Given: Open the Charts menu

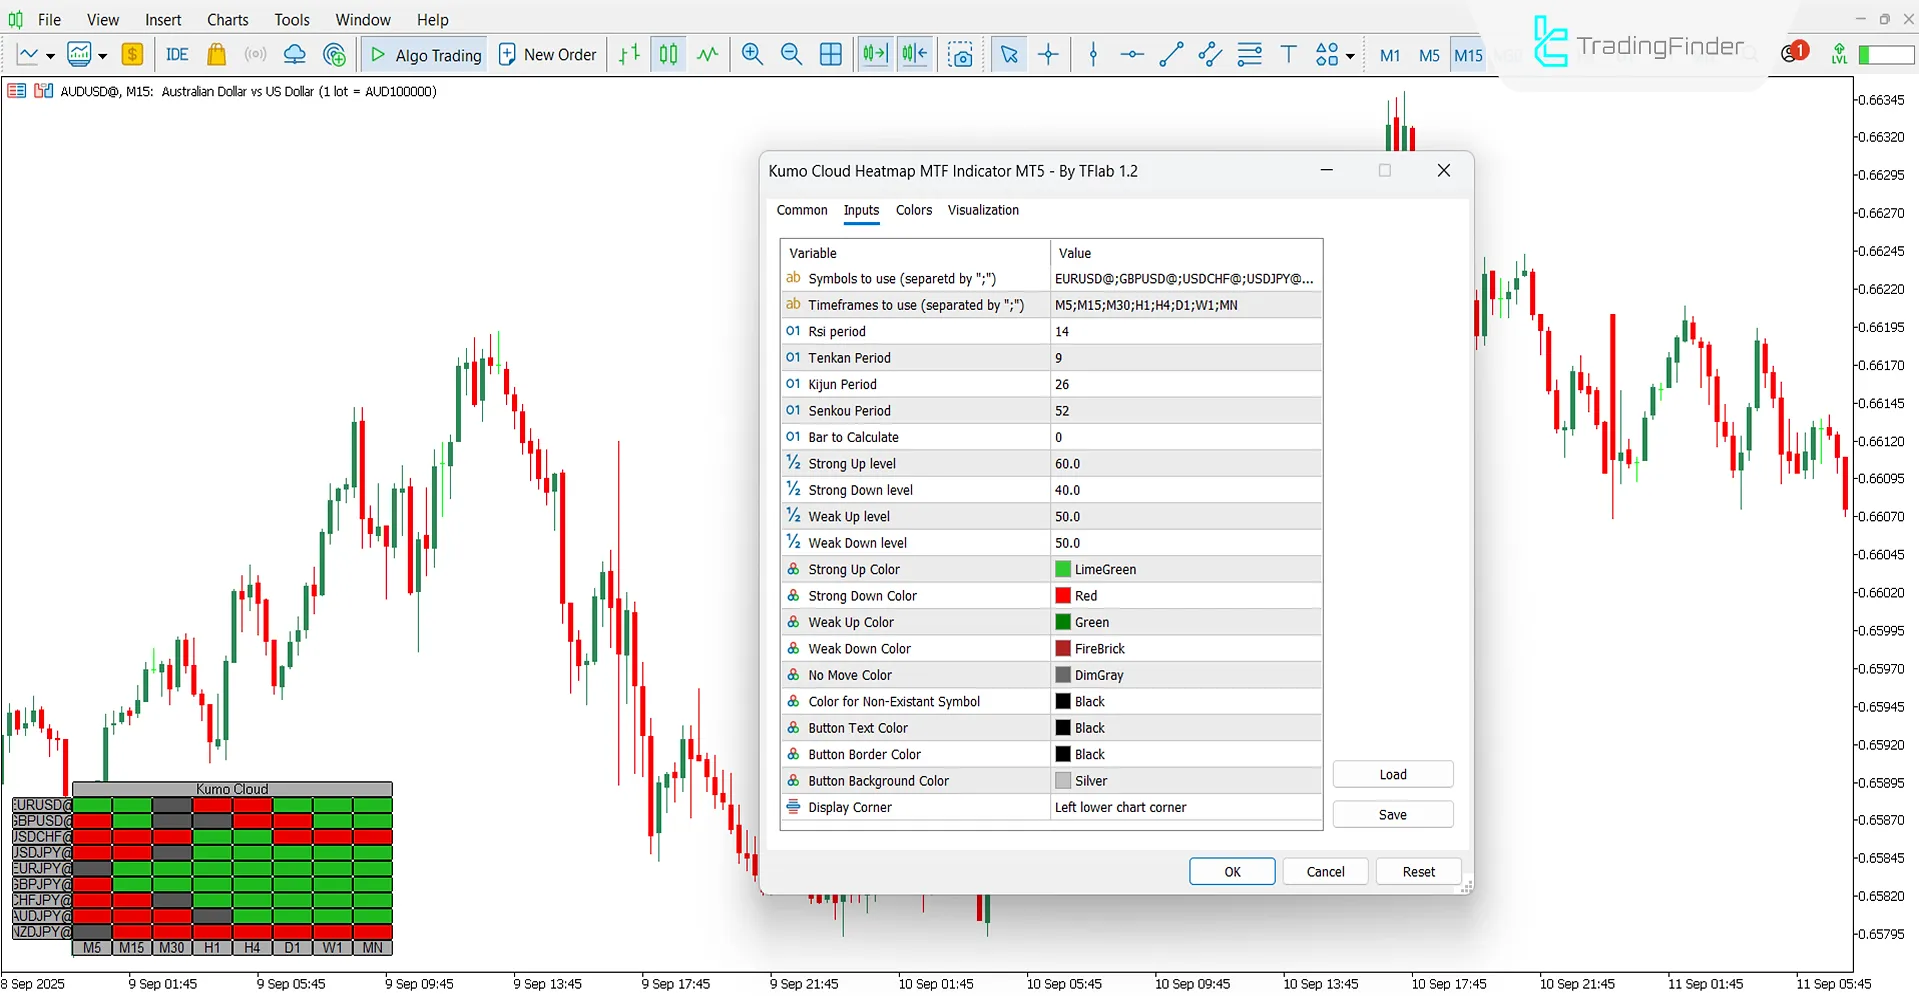Looking at the screenshot, I should (x=227, y=19).
